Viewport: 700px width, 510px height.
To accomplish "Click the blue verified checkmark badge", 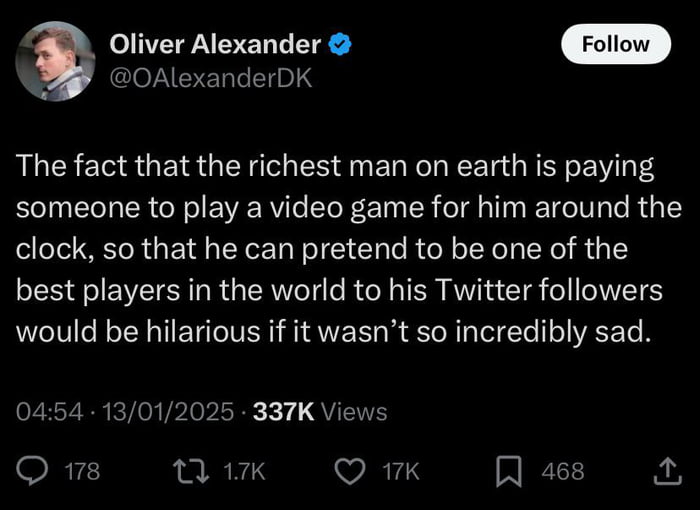I will pos(340,44).
